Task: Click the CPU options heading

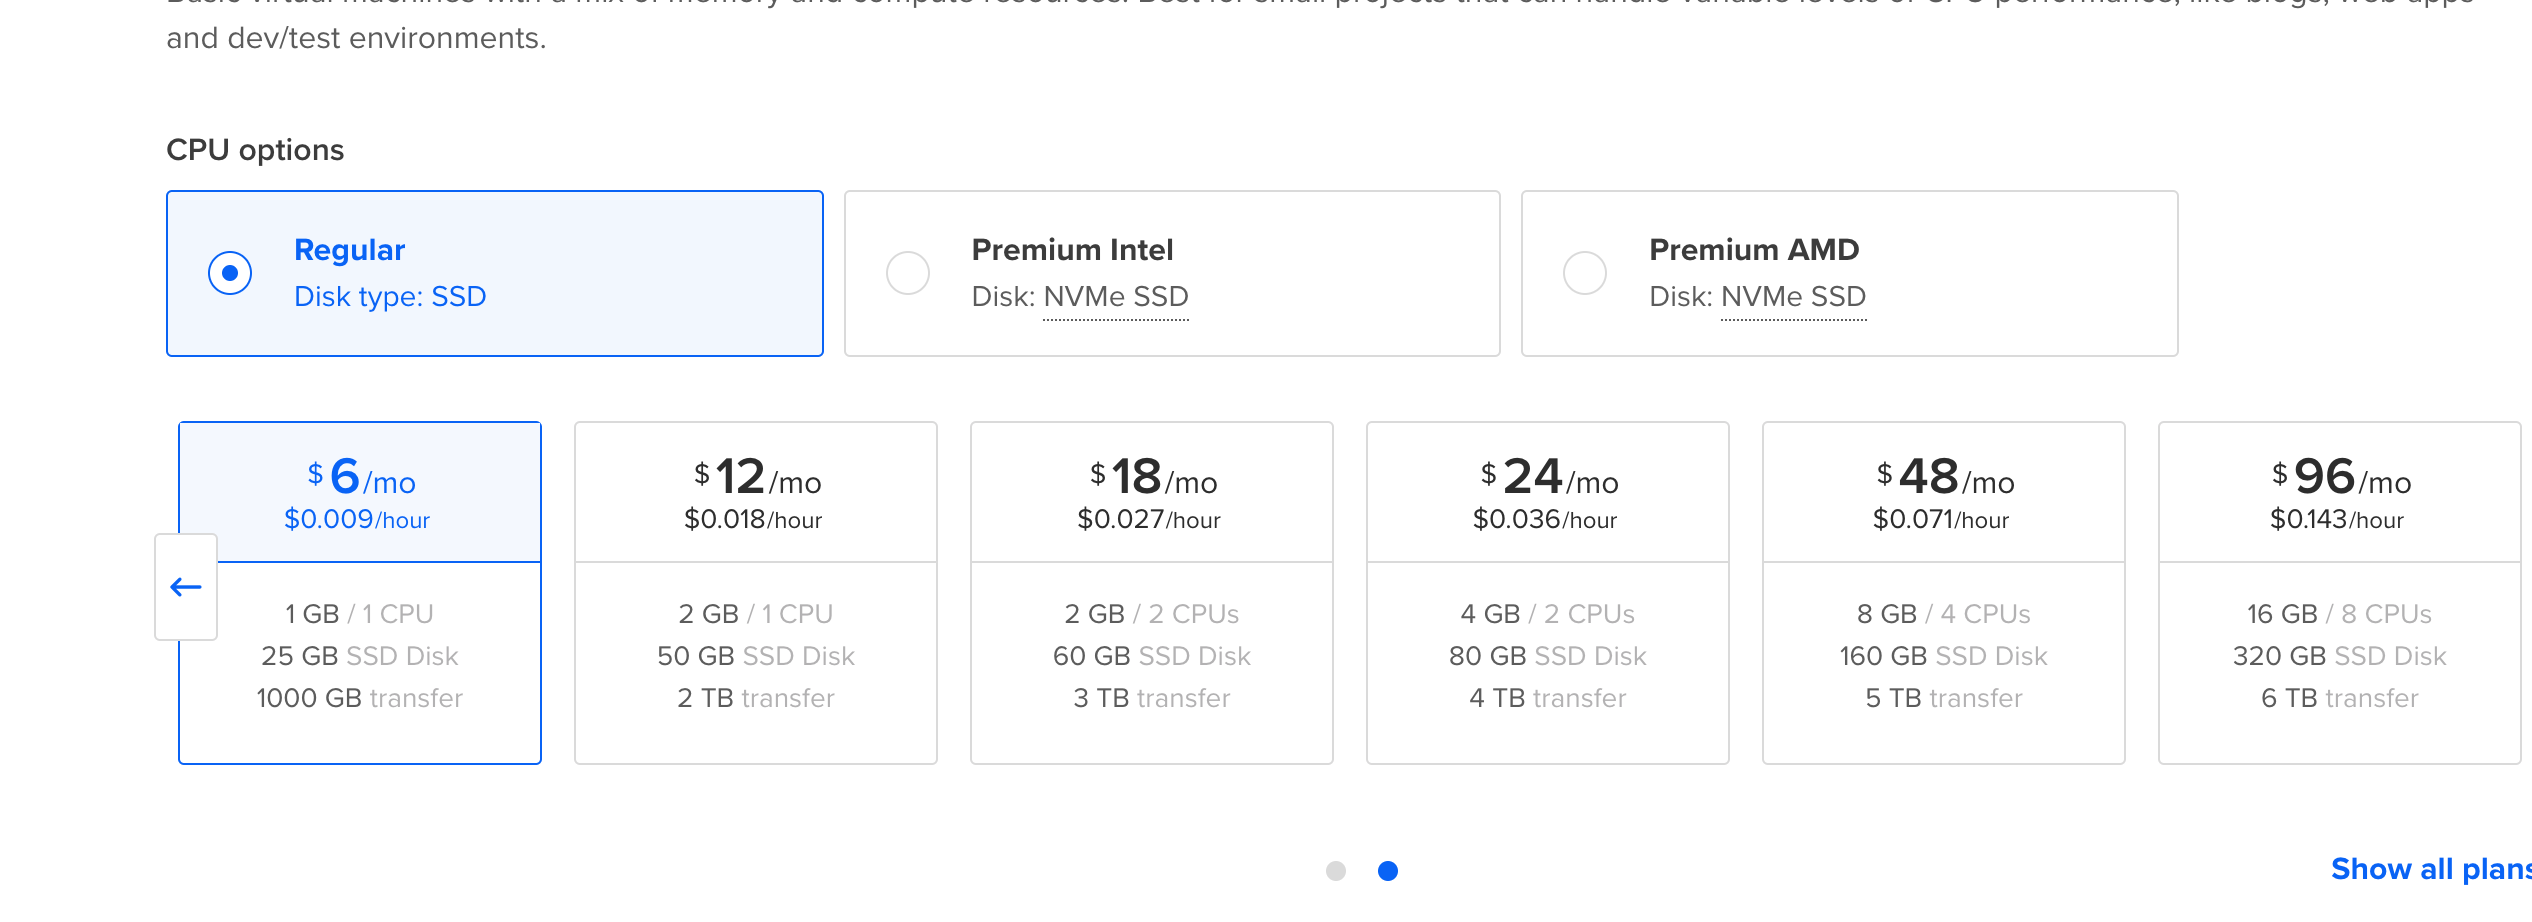Action: tap(255, 150)
